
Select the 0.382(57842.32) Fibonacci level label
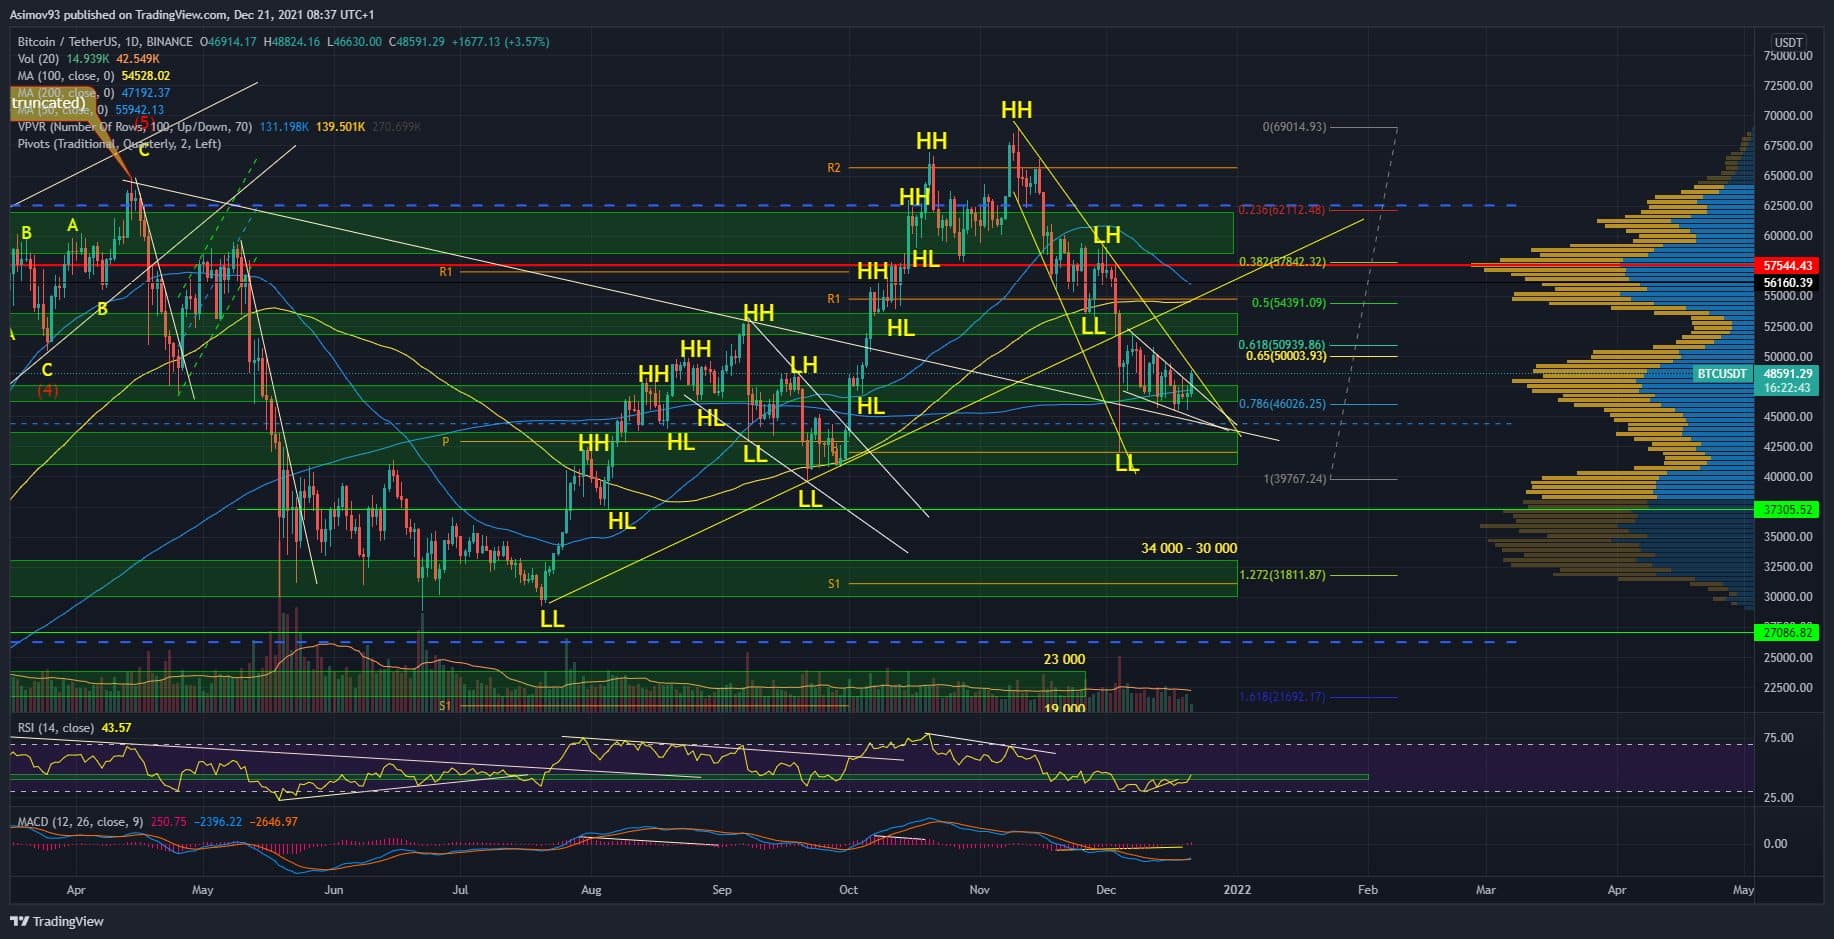tap(1282, 262)
